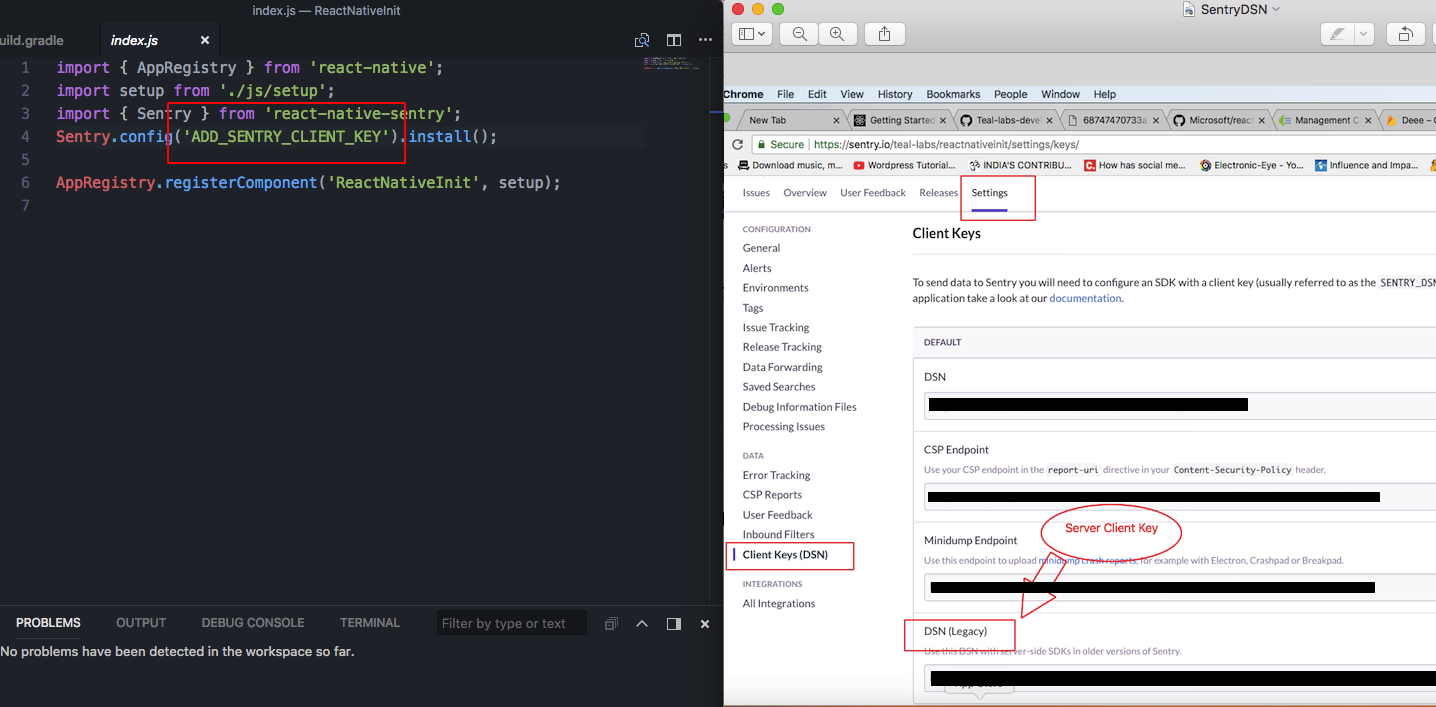Viewport: 1436px width, 707px height.
Task: Click the Preview Share button
Action: tap(885, 34)
